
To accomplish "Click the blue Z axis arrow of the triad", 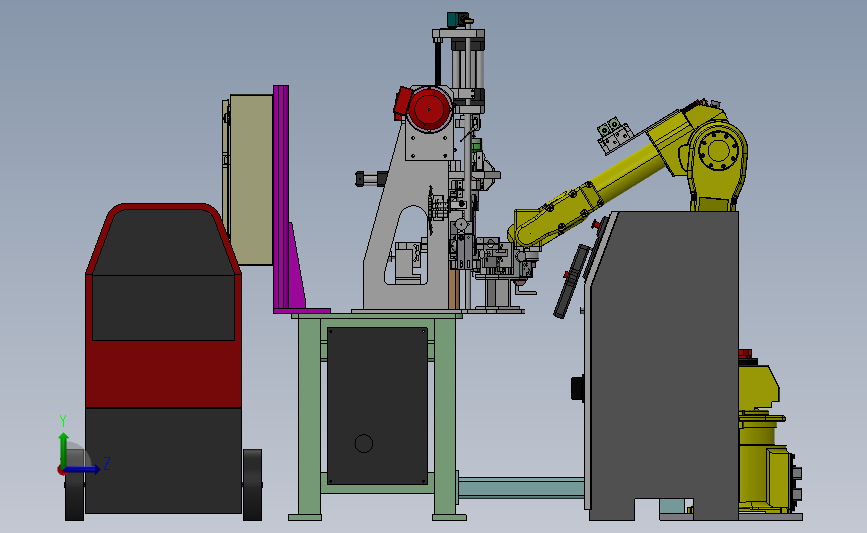I will click(83, 470).
